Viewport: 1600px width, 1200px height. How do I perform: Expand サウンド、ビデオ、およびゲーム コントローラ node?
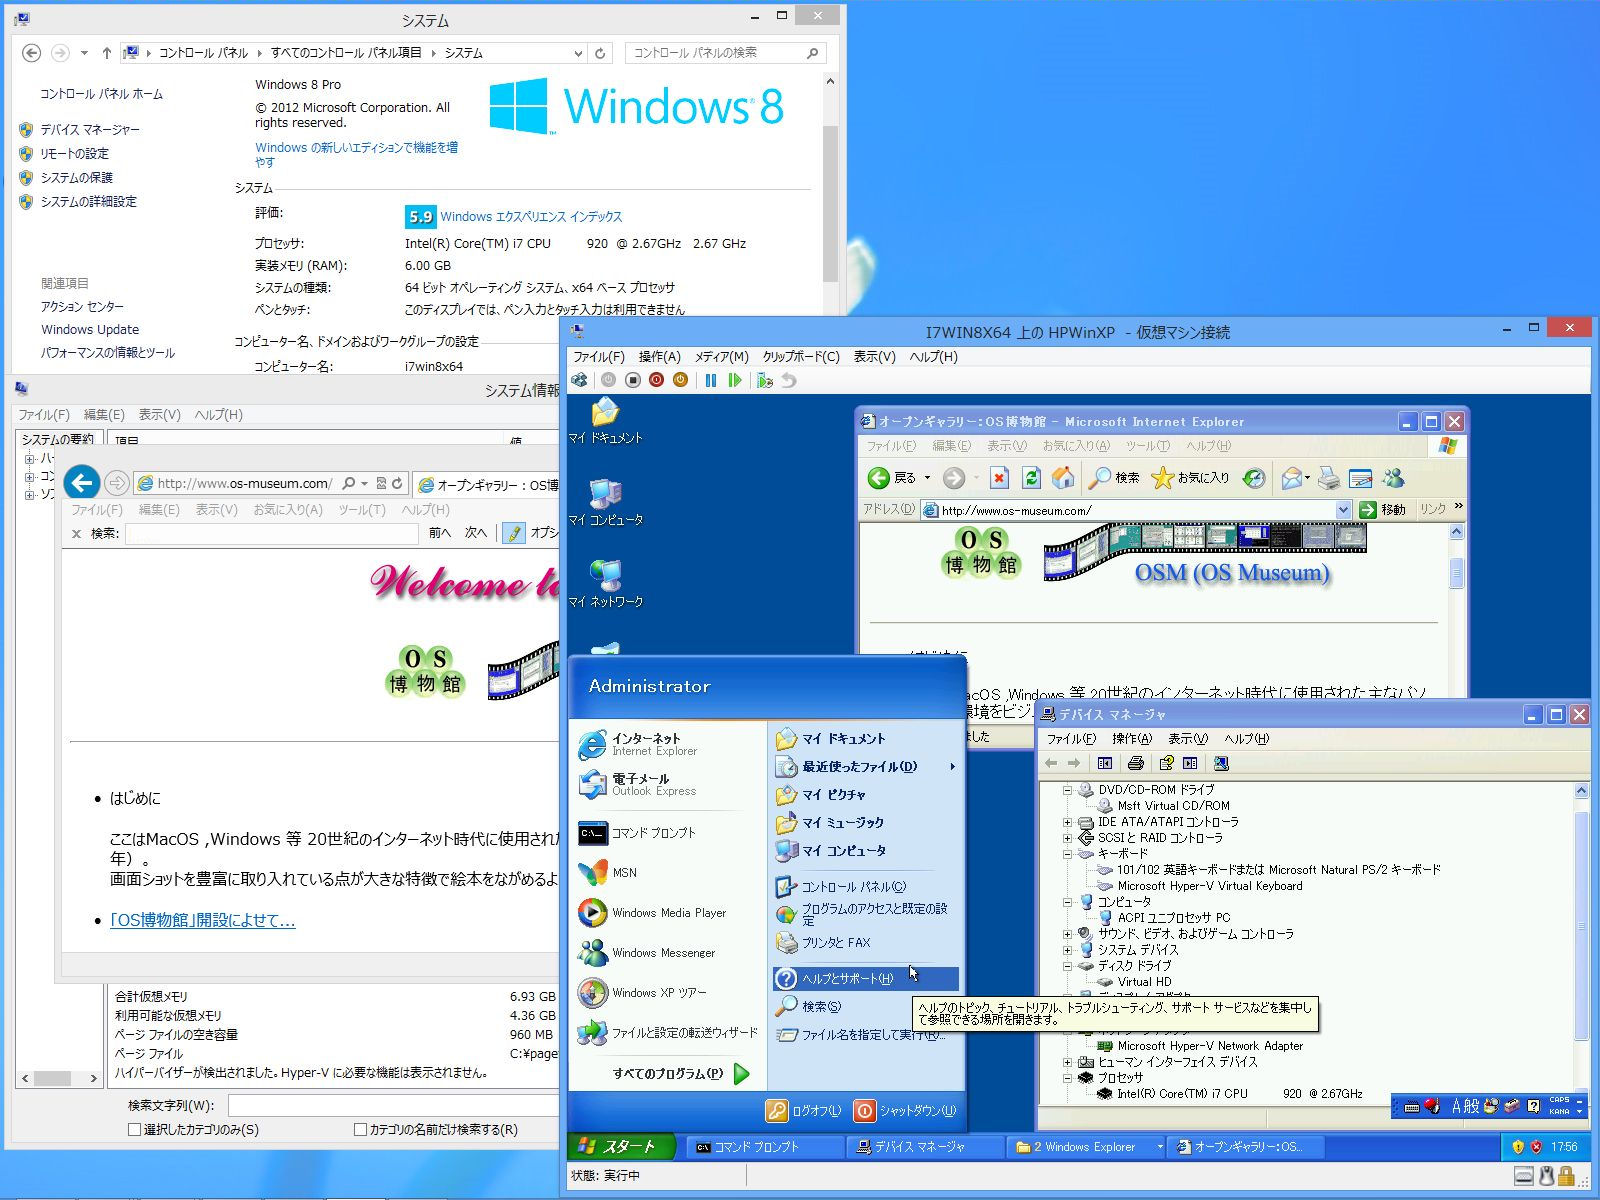[1067, 934]
